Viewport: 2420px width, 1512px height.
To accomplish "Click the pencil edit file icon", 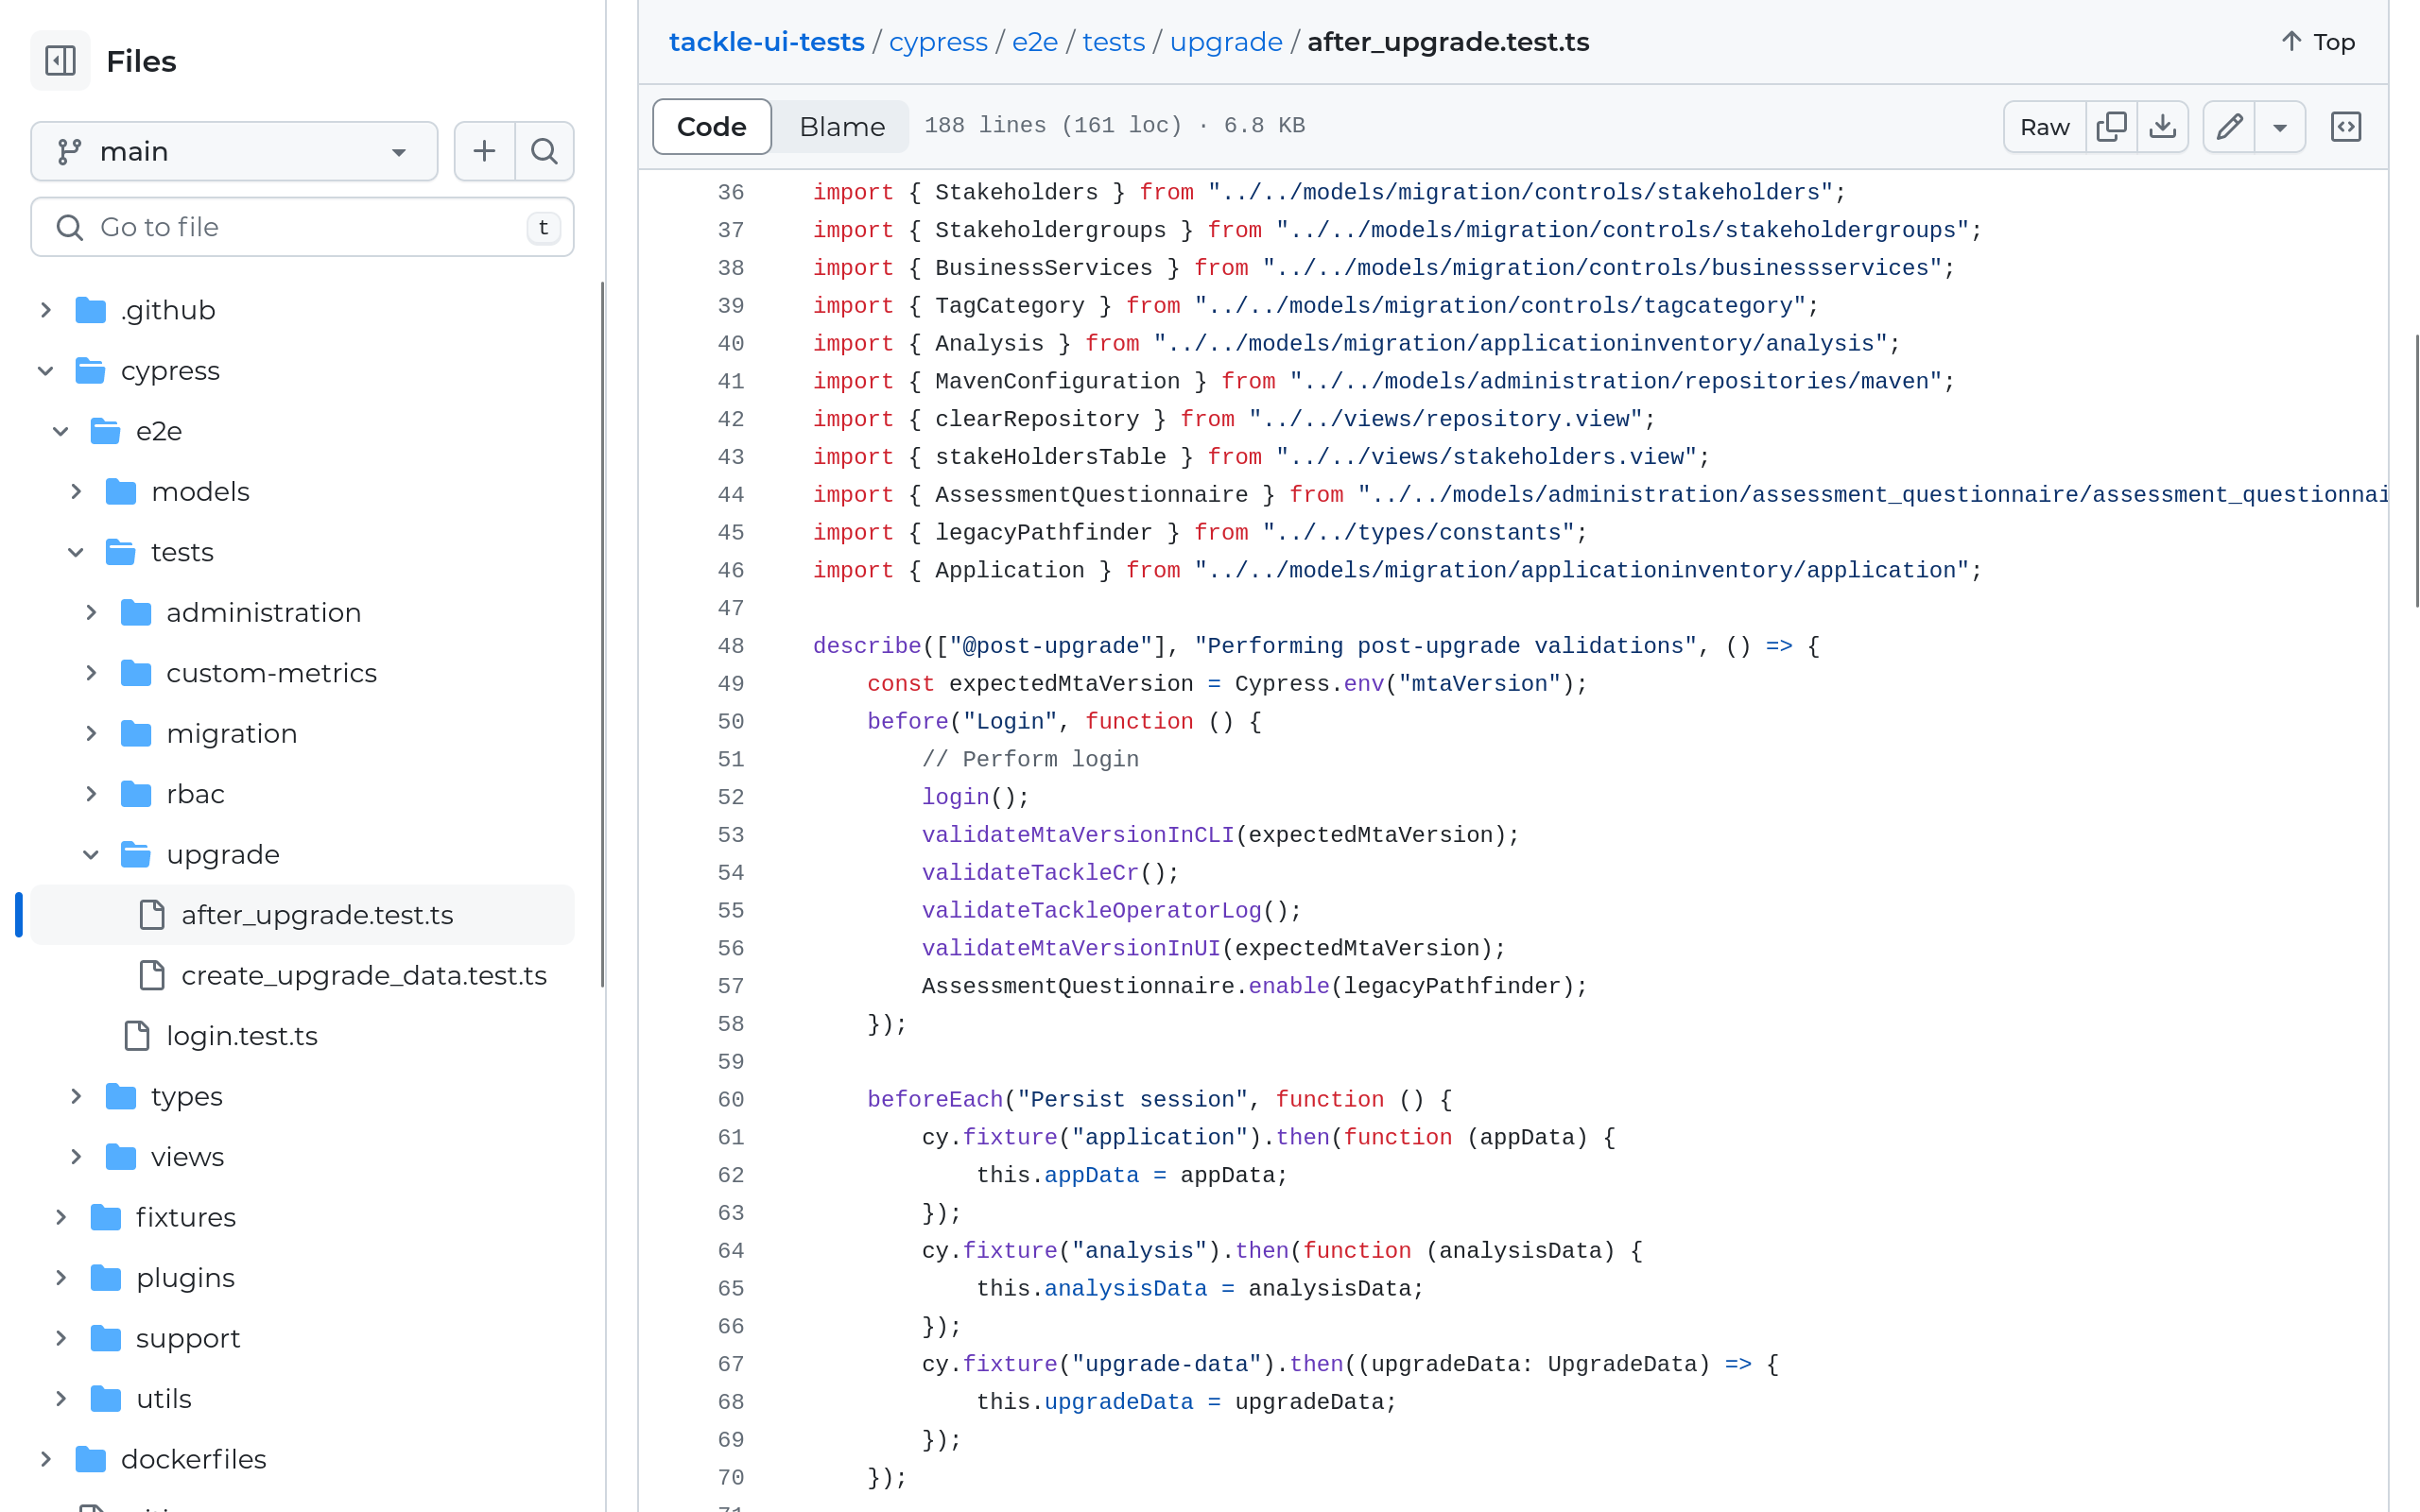I will click(x=2229, y=127).
